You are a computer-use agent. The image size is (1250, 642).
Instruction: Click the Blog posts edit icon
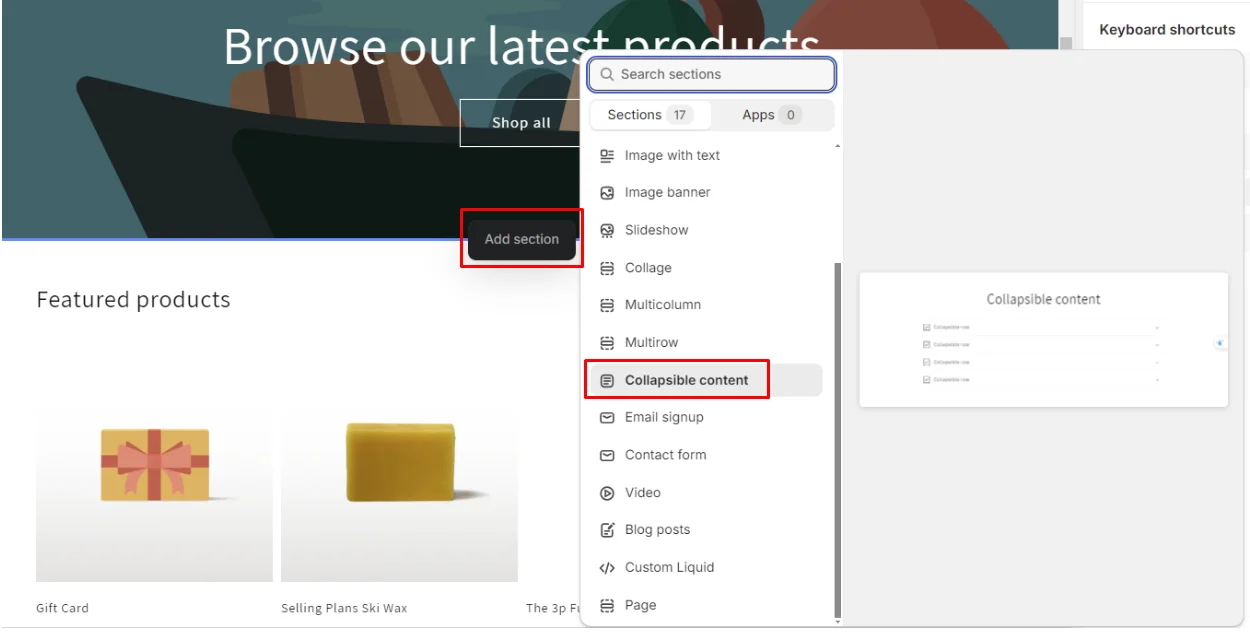[607, 530]
